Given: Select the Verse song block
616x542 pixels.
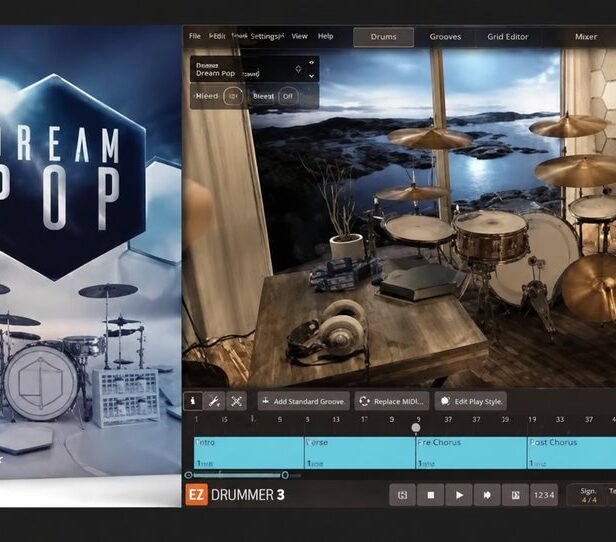Looking at the screenshot, I should click(360, 453).
